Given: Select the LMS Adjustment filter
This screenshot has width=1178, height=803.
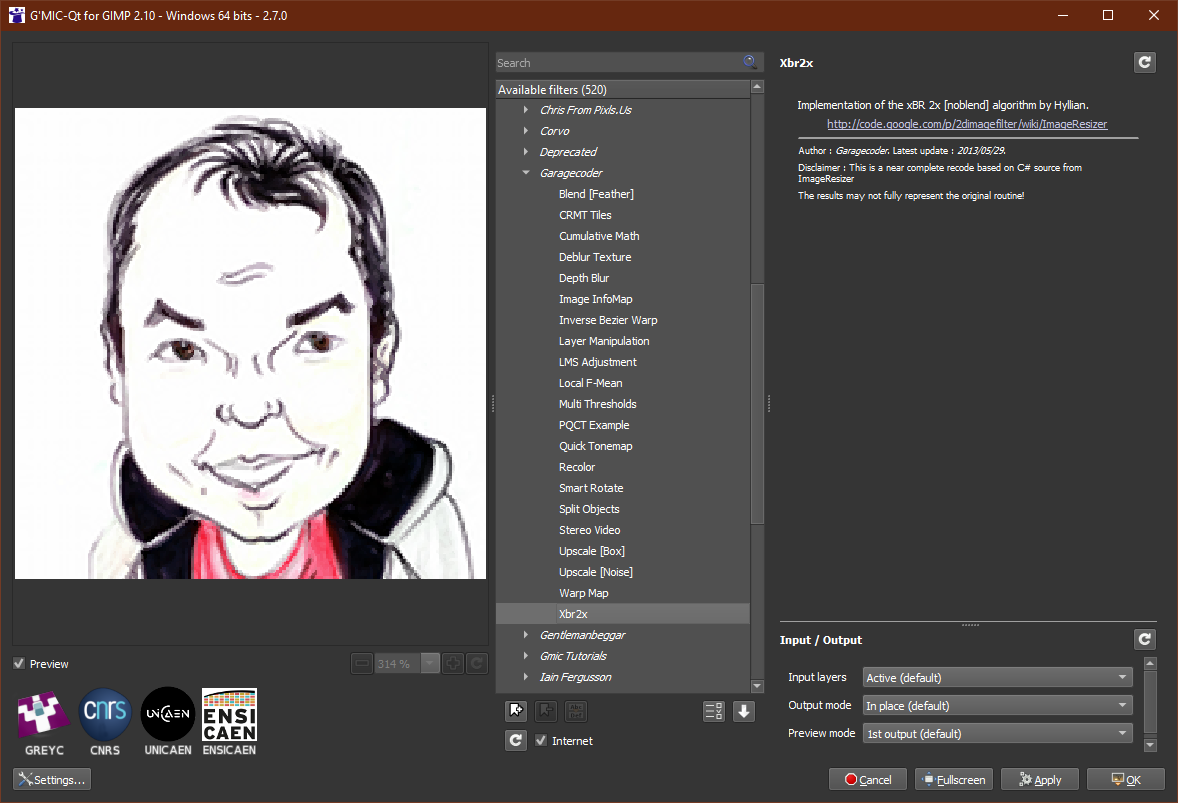Looking at the screenshot, I should tap(597, 362).
